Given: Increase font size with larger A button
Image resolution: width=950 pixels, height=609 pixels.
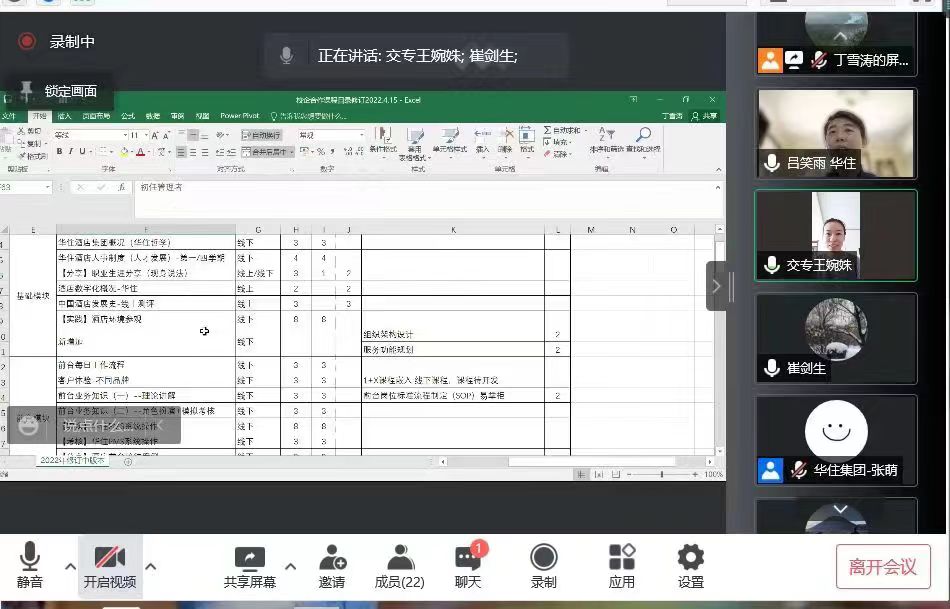Looking at the screenshot, I should (x=155, y=135).
